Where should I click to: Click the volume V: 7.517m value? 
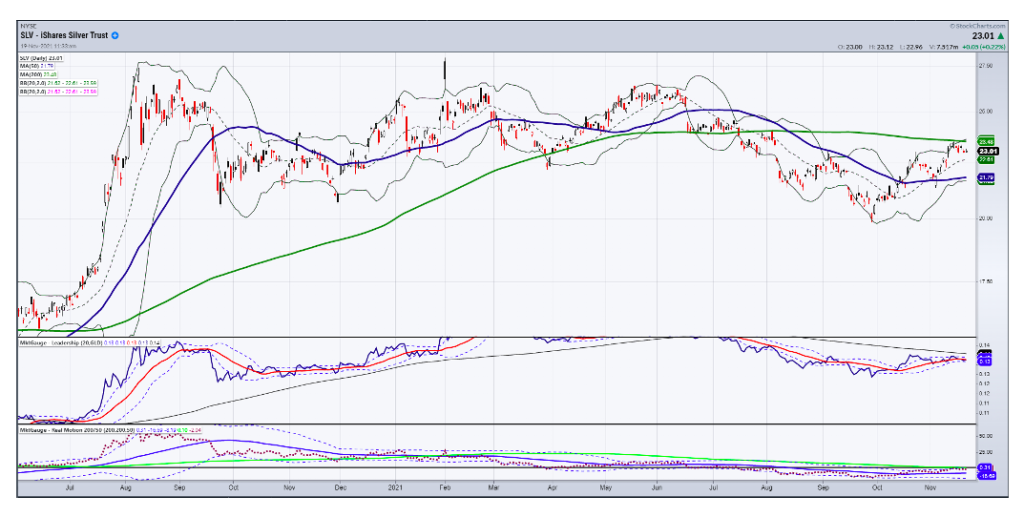click(945, 47)
